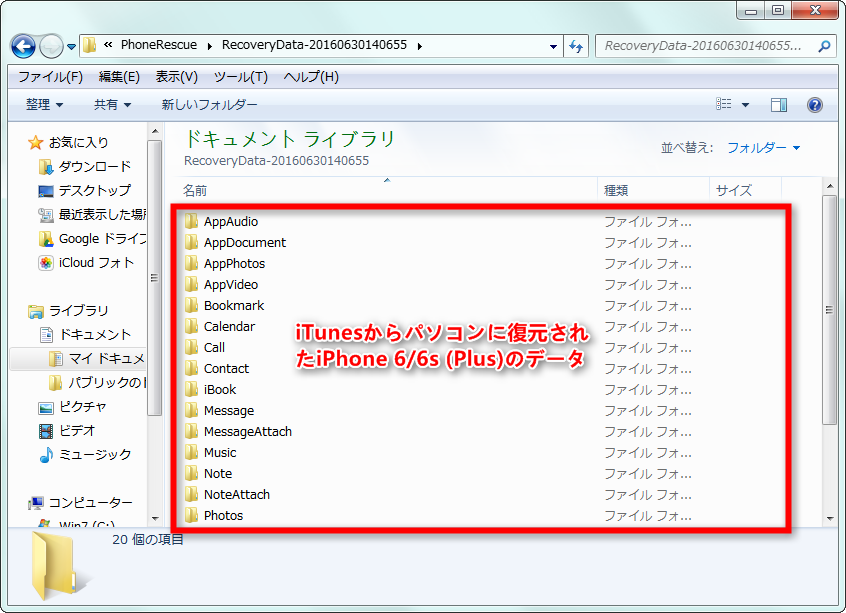Open the 並べ替え フォルダー dropdown
The height and width of the screenshot is (613, 846).
click(763, 147)
